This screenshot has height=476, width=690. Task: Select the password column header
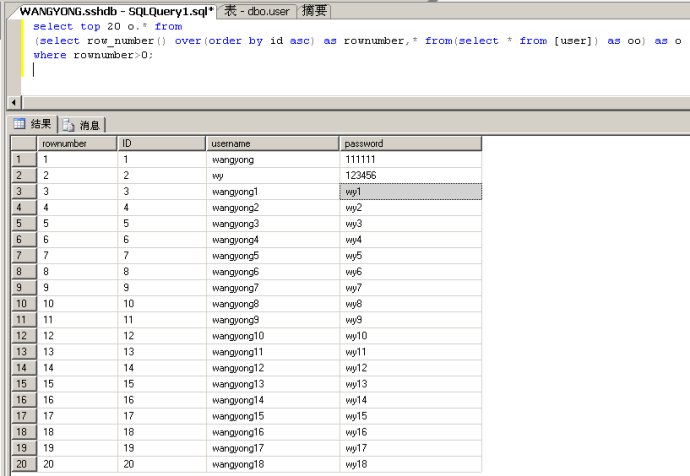tap(410, 143)
